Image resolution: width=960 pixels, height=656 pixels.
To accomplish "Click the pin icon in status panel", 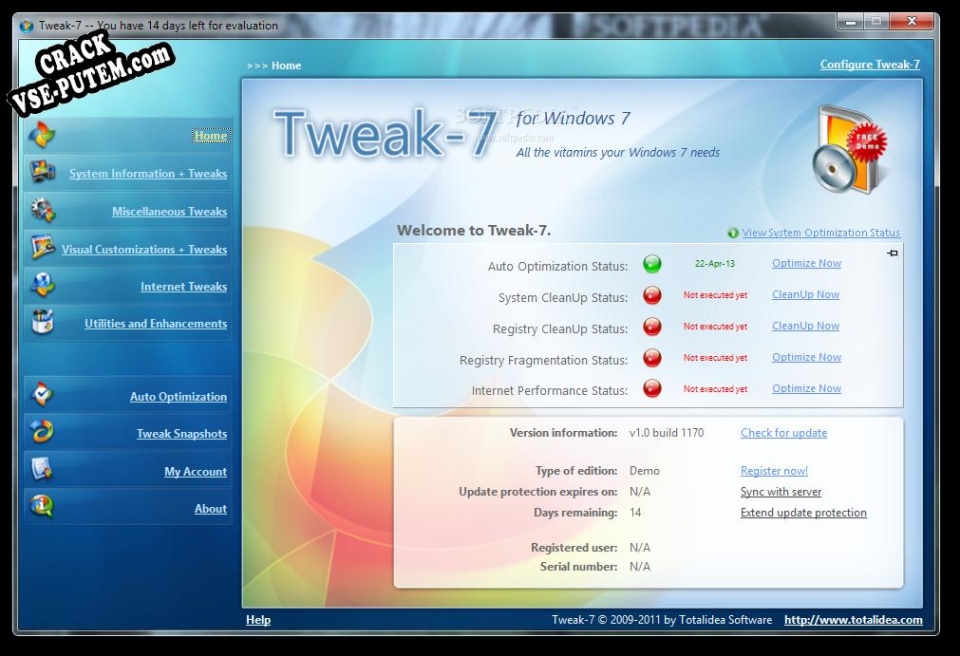I will [892, 253].
